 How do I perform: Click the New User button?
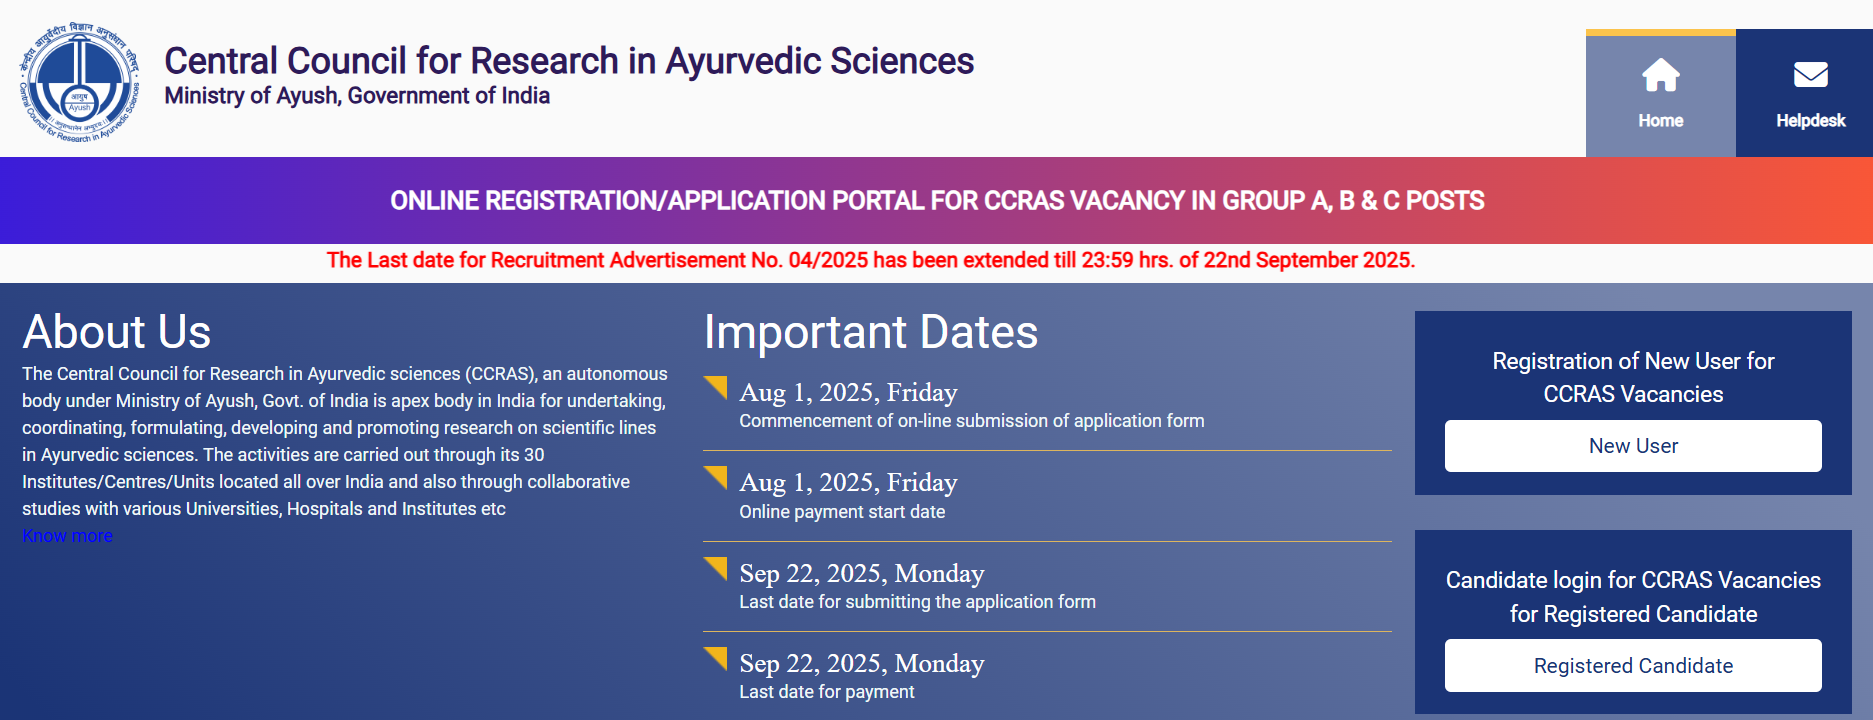(x=1633, y=446)
